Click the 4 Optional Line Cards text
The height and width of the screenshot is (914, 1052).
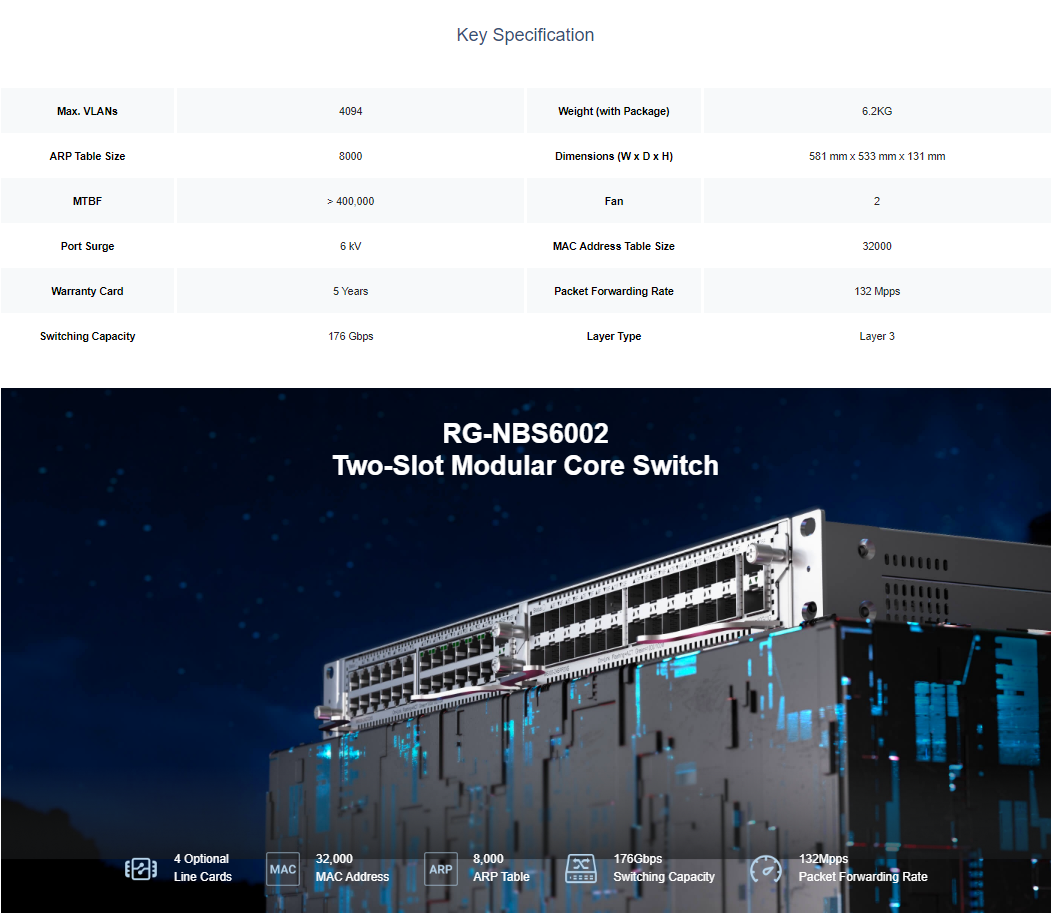[202, 868]
